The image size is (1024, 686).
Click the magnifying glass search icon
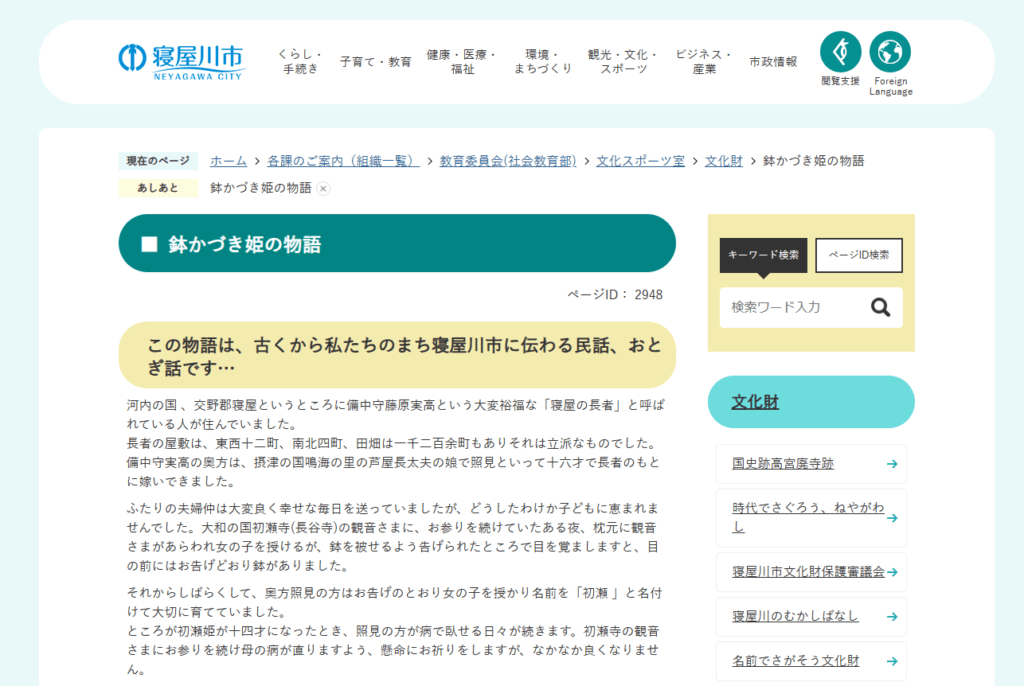880,308
